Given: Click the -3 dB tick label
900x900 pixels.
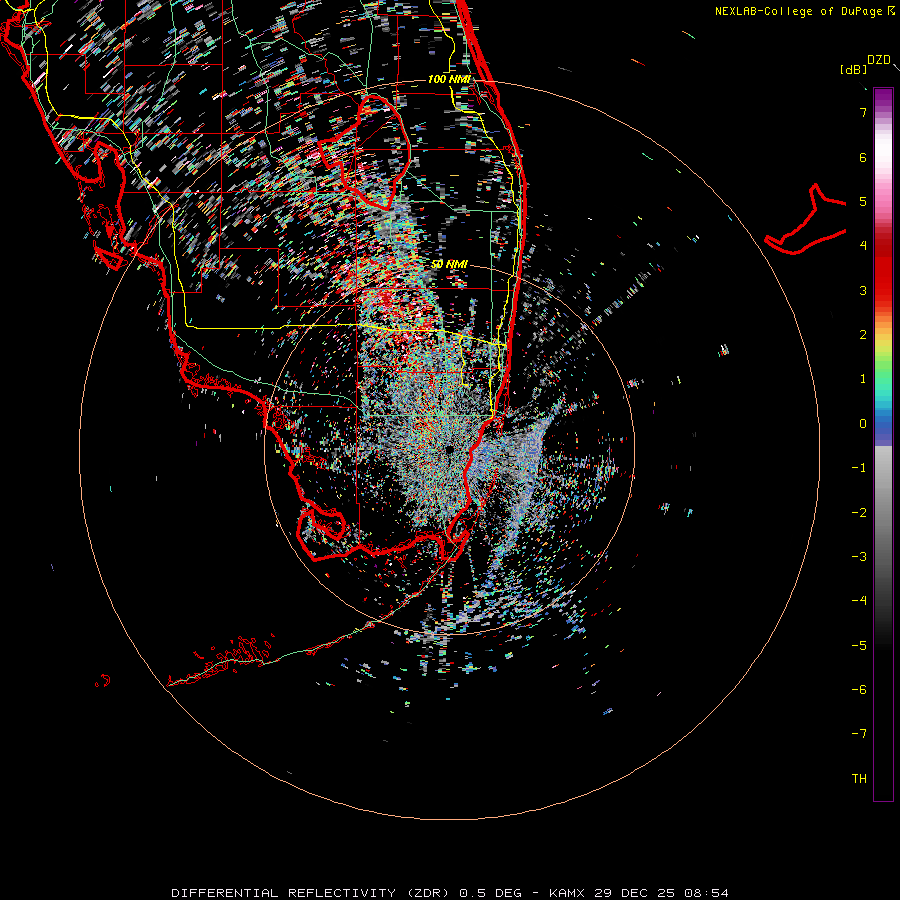Looking at the screenshot, I should pos(859,557).
